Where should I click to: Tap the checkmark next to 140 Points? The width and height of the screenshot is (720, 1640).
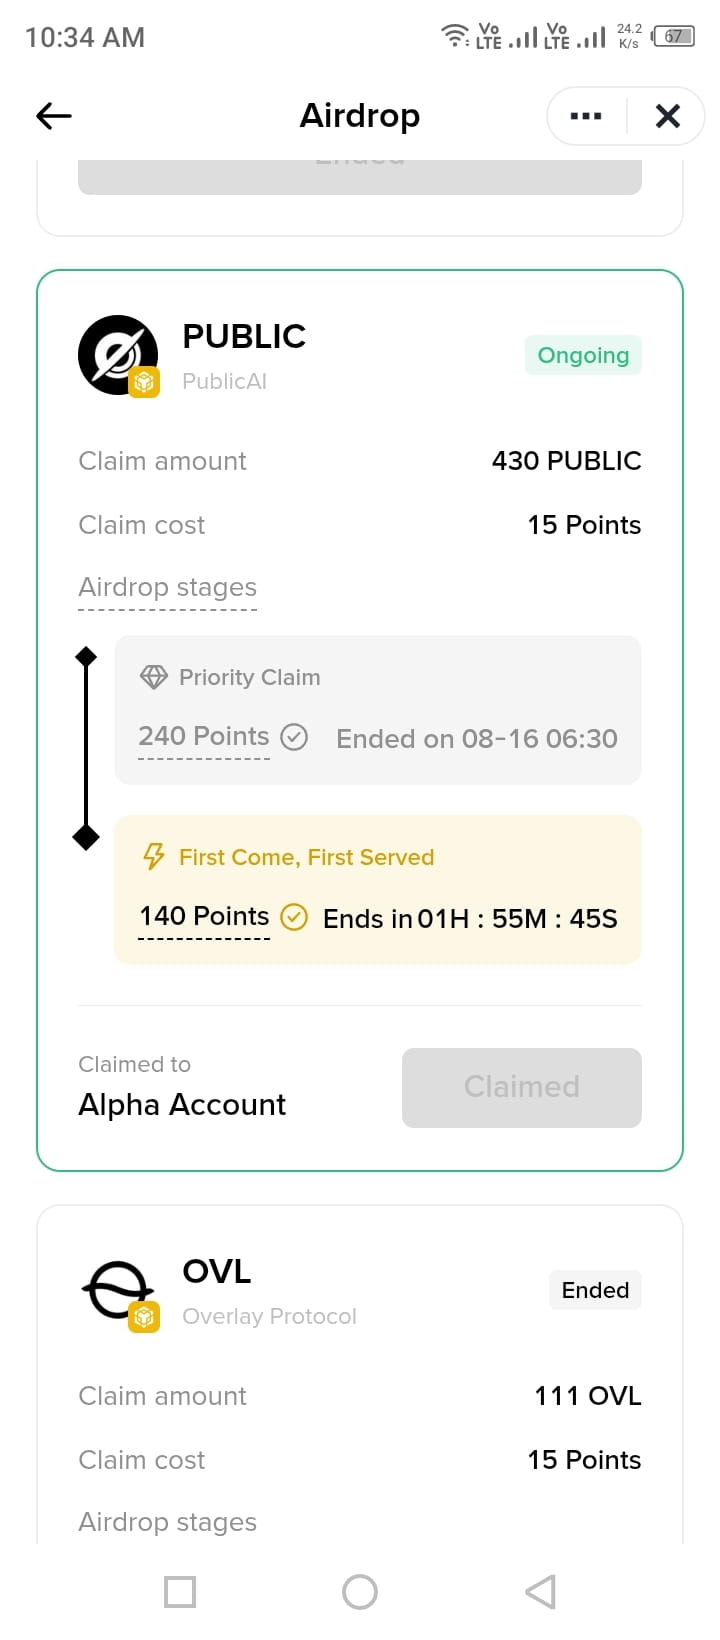(x=294, y=917)
